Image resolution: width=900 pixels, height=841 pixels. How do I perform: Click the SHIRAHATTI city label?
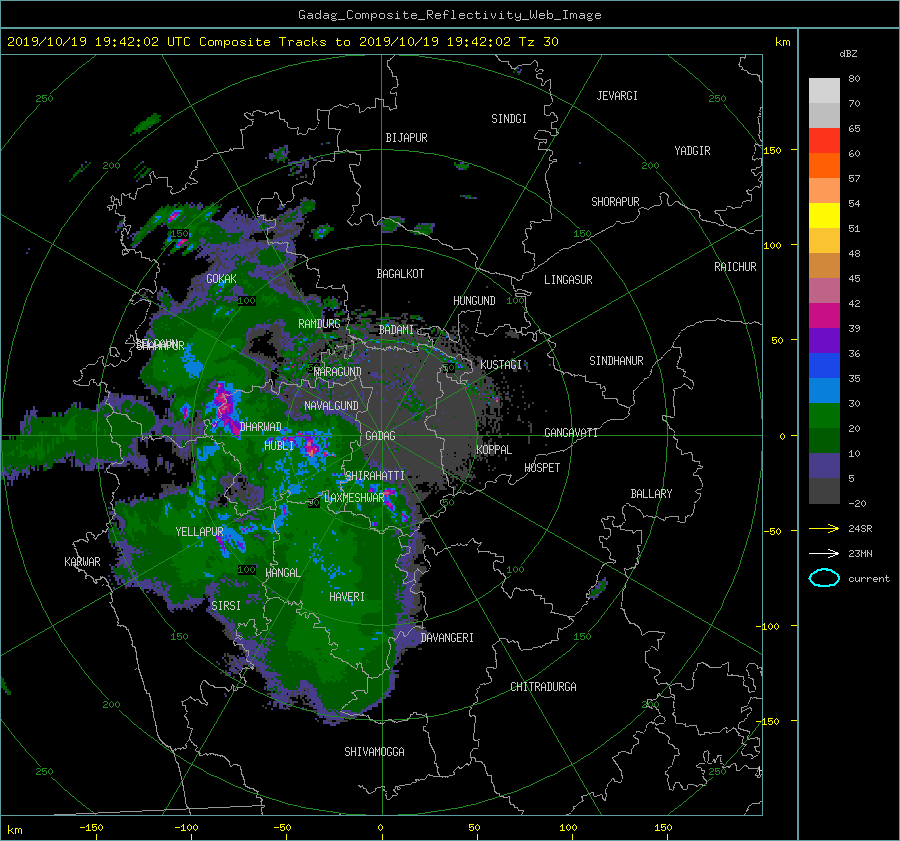click(x=375, y=476)
